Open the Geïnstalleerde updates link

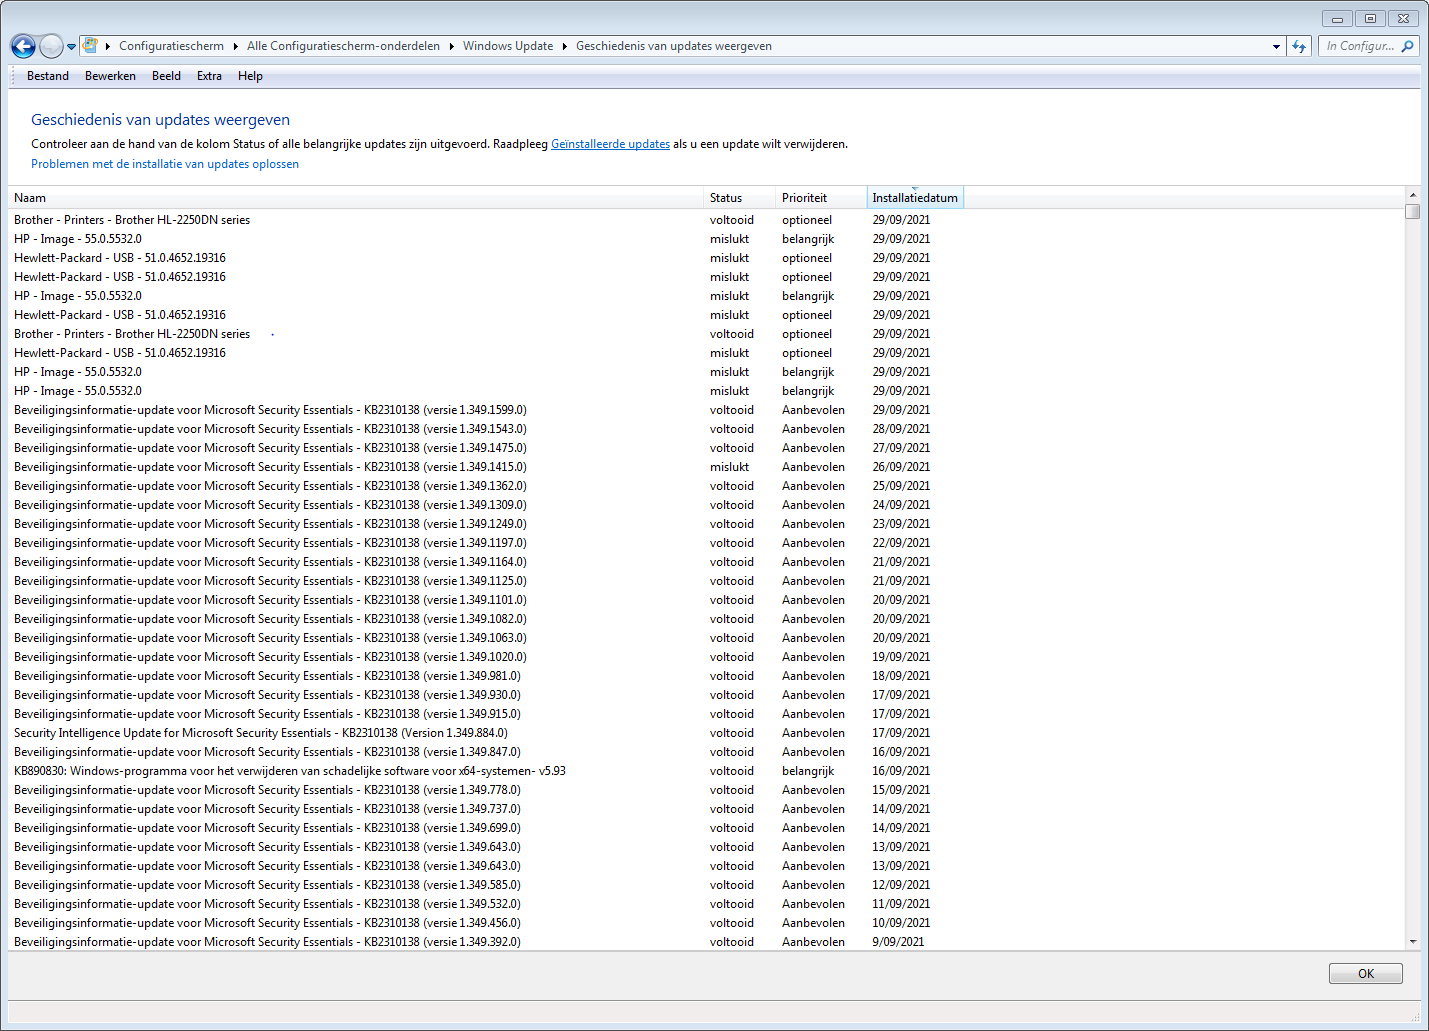610,144
